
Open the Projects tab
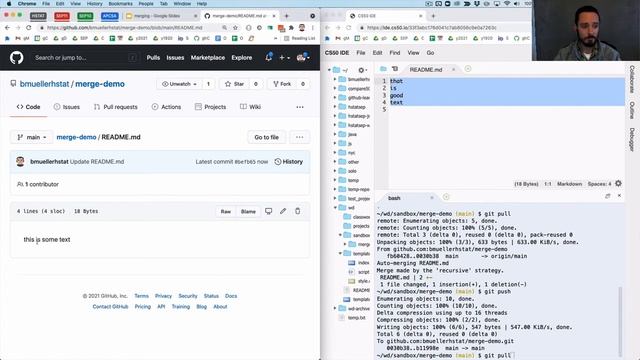[211, 107]
